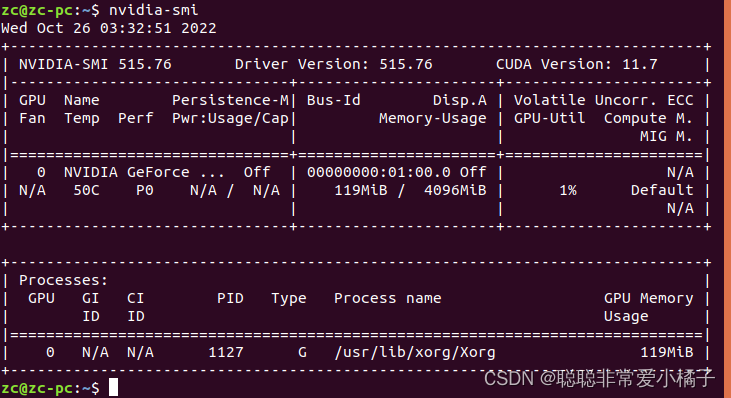Click the terminal cursor at the last prompt
731x398 pixels.
click(113, 387)
